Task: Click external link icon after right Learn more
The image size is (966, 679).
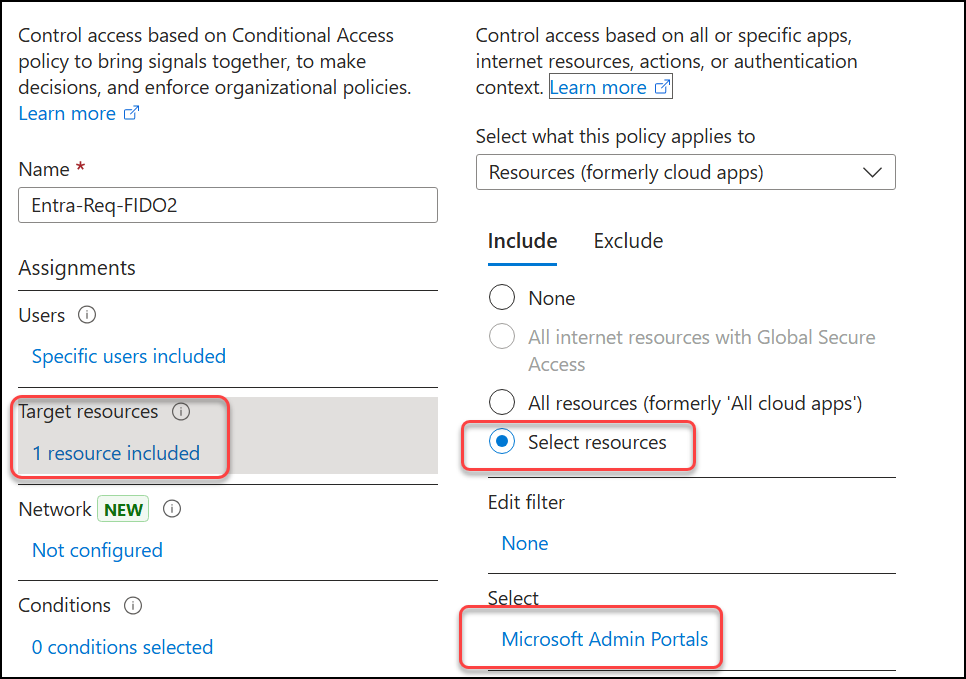Action: (662, 87)
